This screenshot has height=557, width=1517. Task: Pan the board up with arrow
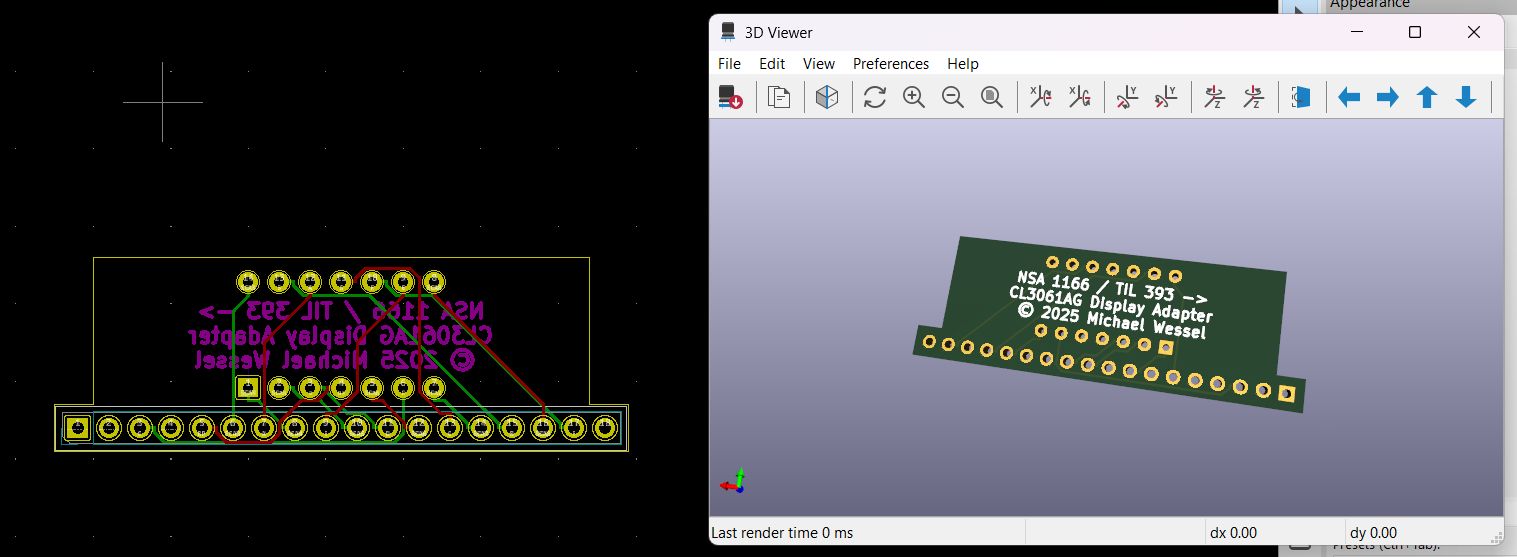coord(1427,97)
